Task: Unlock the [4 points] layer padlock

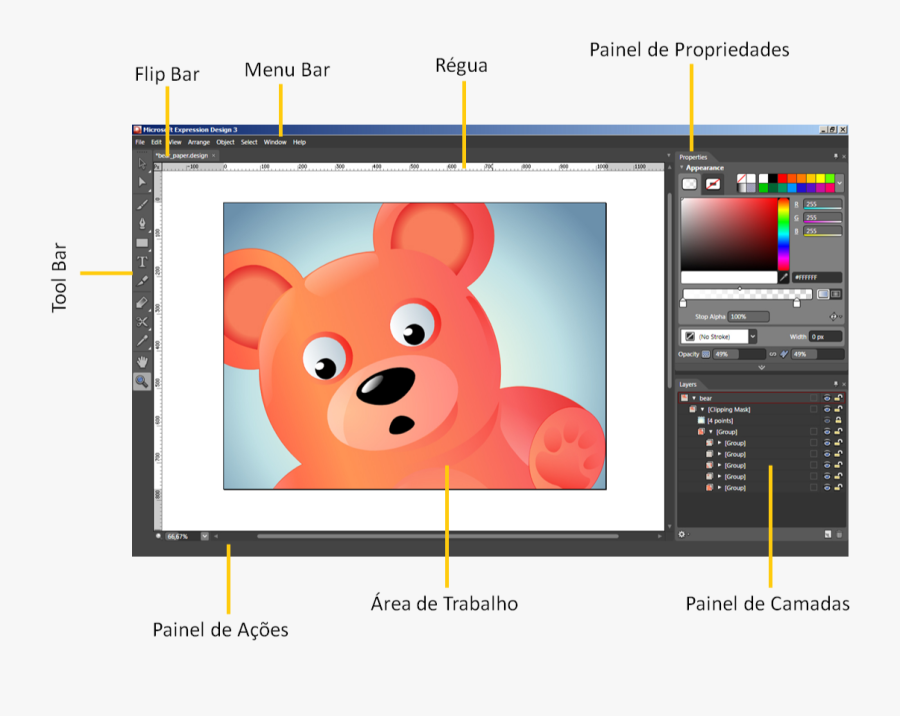Action: tap(838, 420)
